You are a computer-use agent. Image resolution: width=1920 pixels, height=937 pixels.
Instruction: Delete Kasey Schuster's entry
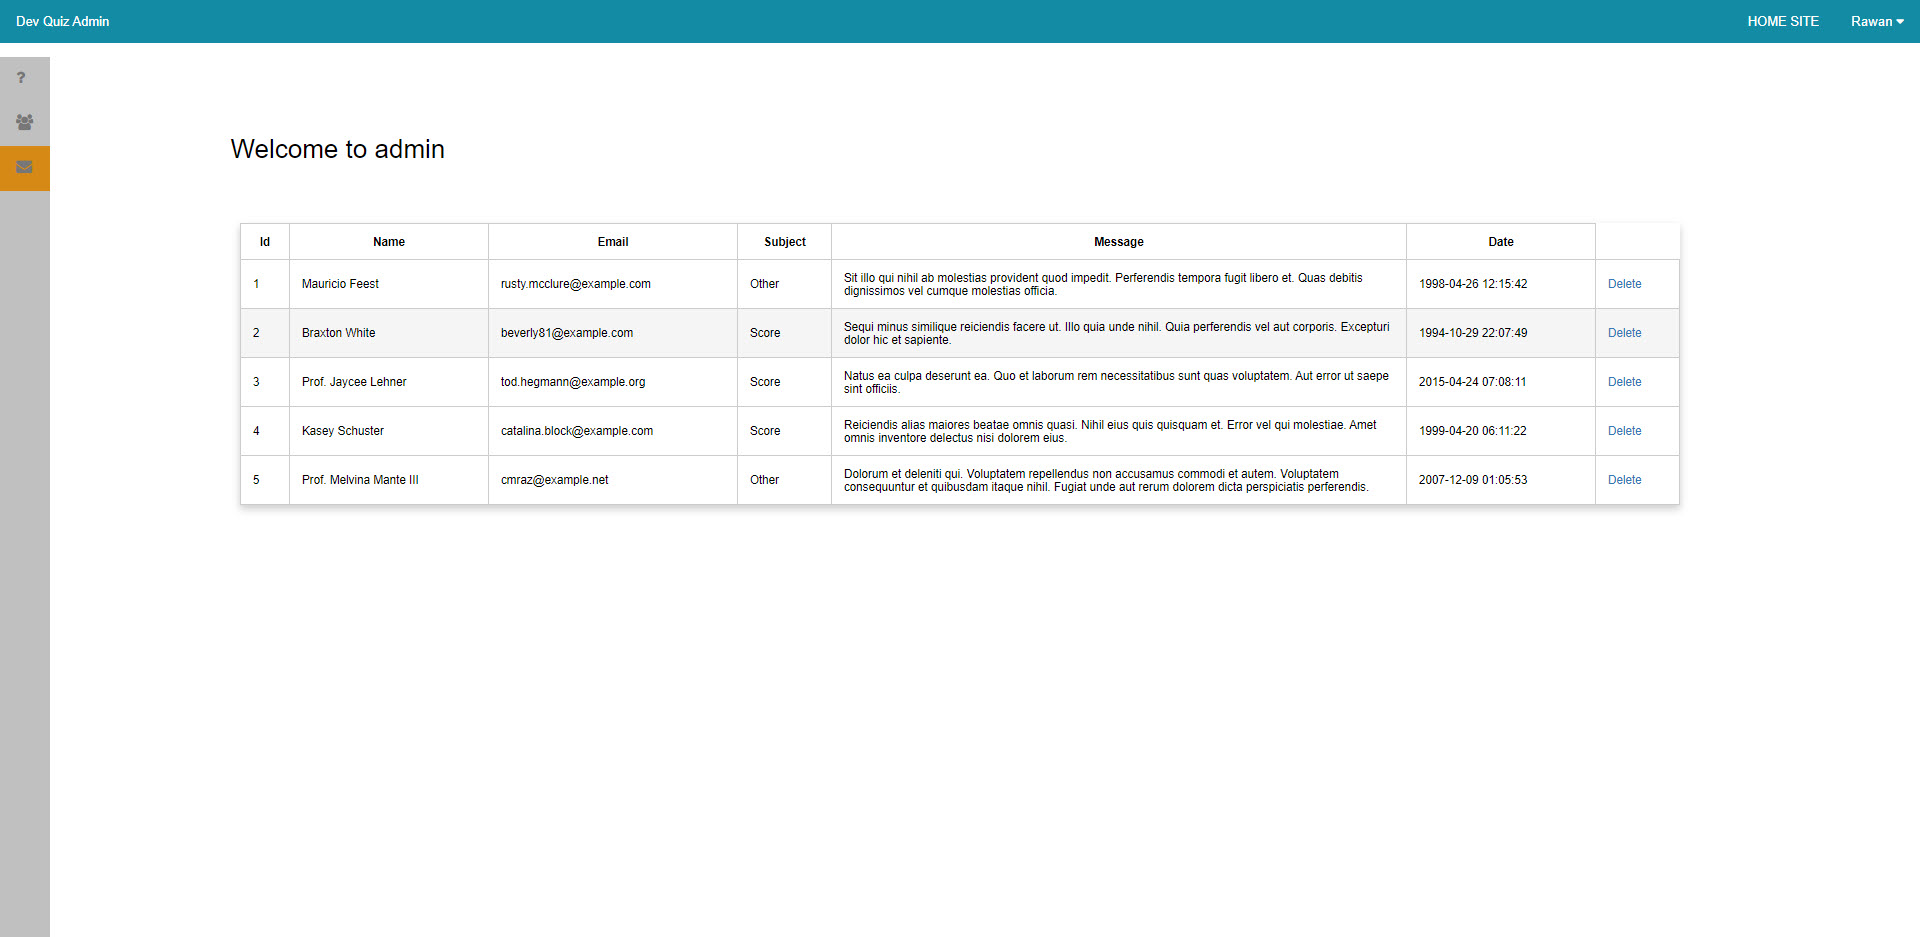(1624, 431)
